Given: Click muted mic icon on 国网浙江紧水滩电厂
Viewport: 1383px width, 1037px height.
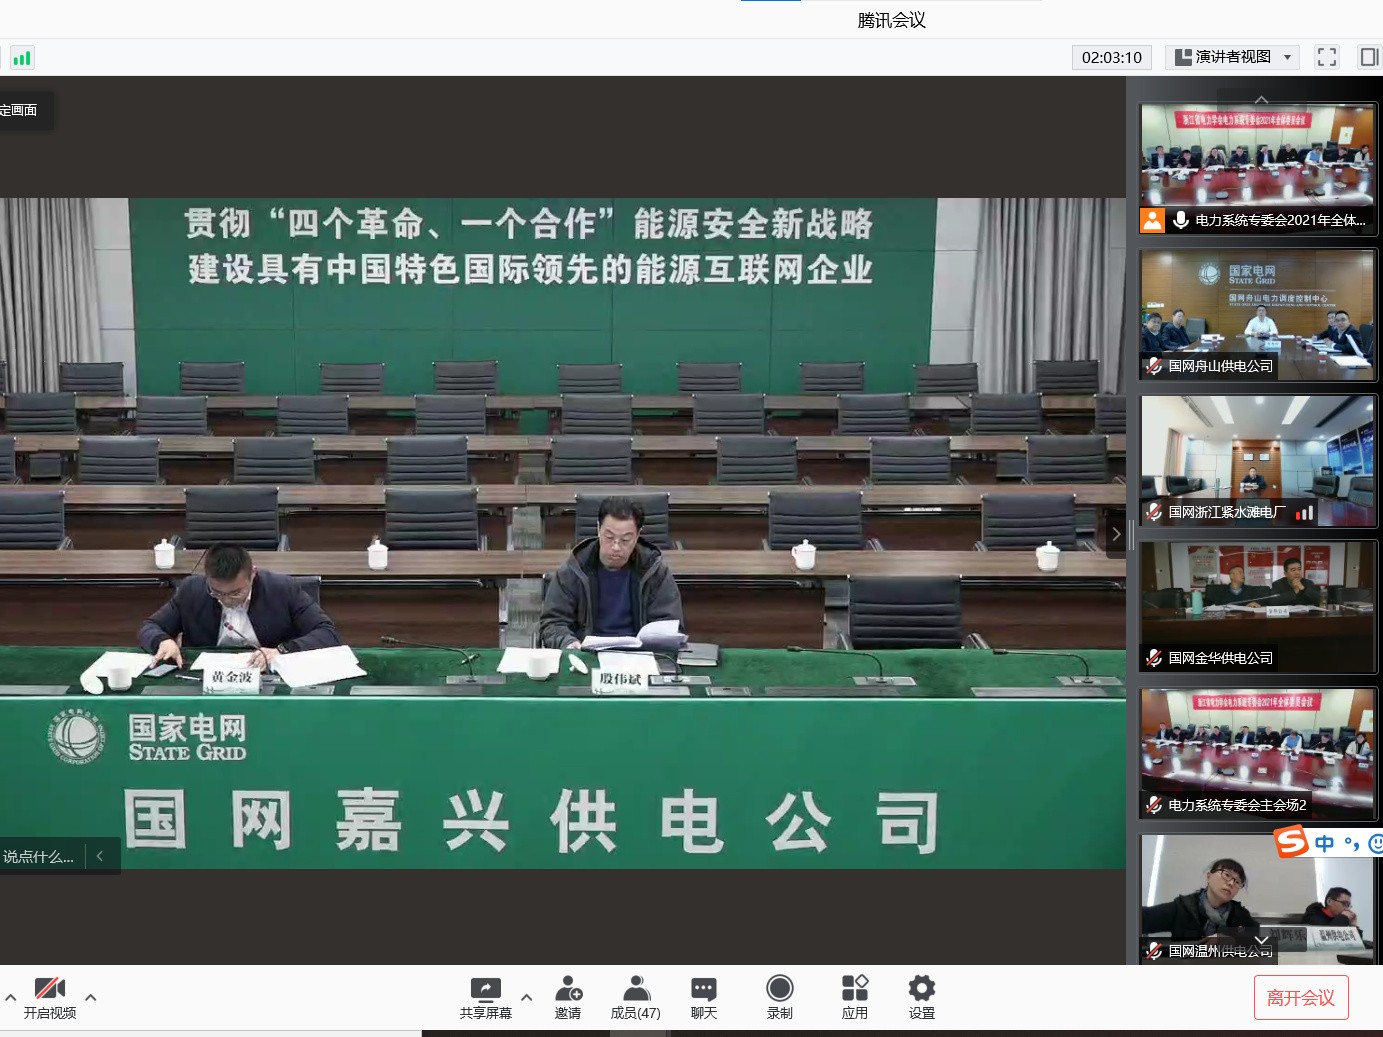Looking at the screenshot, I should click(1154, 512).
